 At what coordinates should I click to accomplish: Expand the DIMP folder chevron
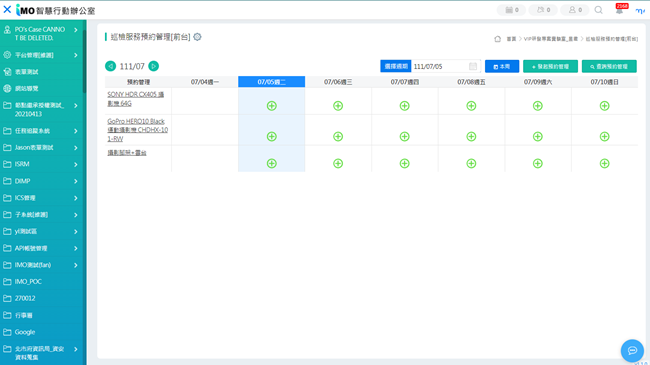click(76, 181)
